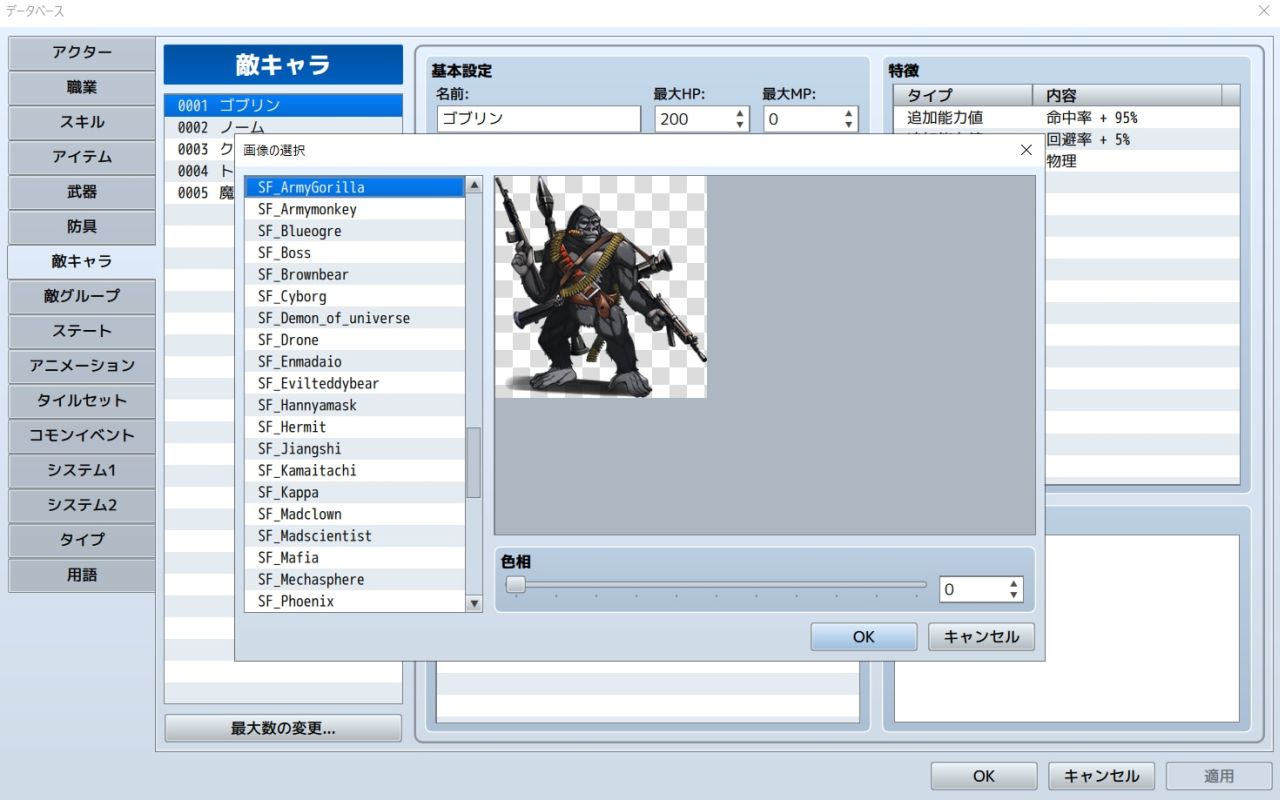This screenshot has height=800, width=1280.
Task: Increase hue value with up stepper arrow
Action: click(x=1014, y=584)
